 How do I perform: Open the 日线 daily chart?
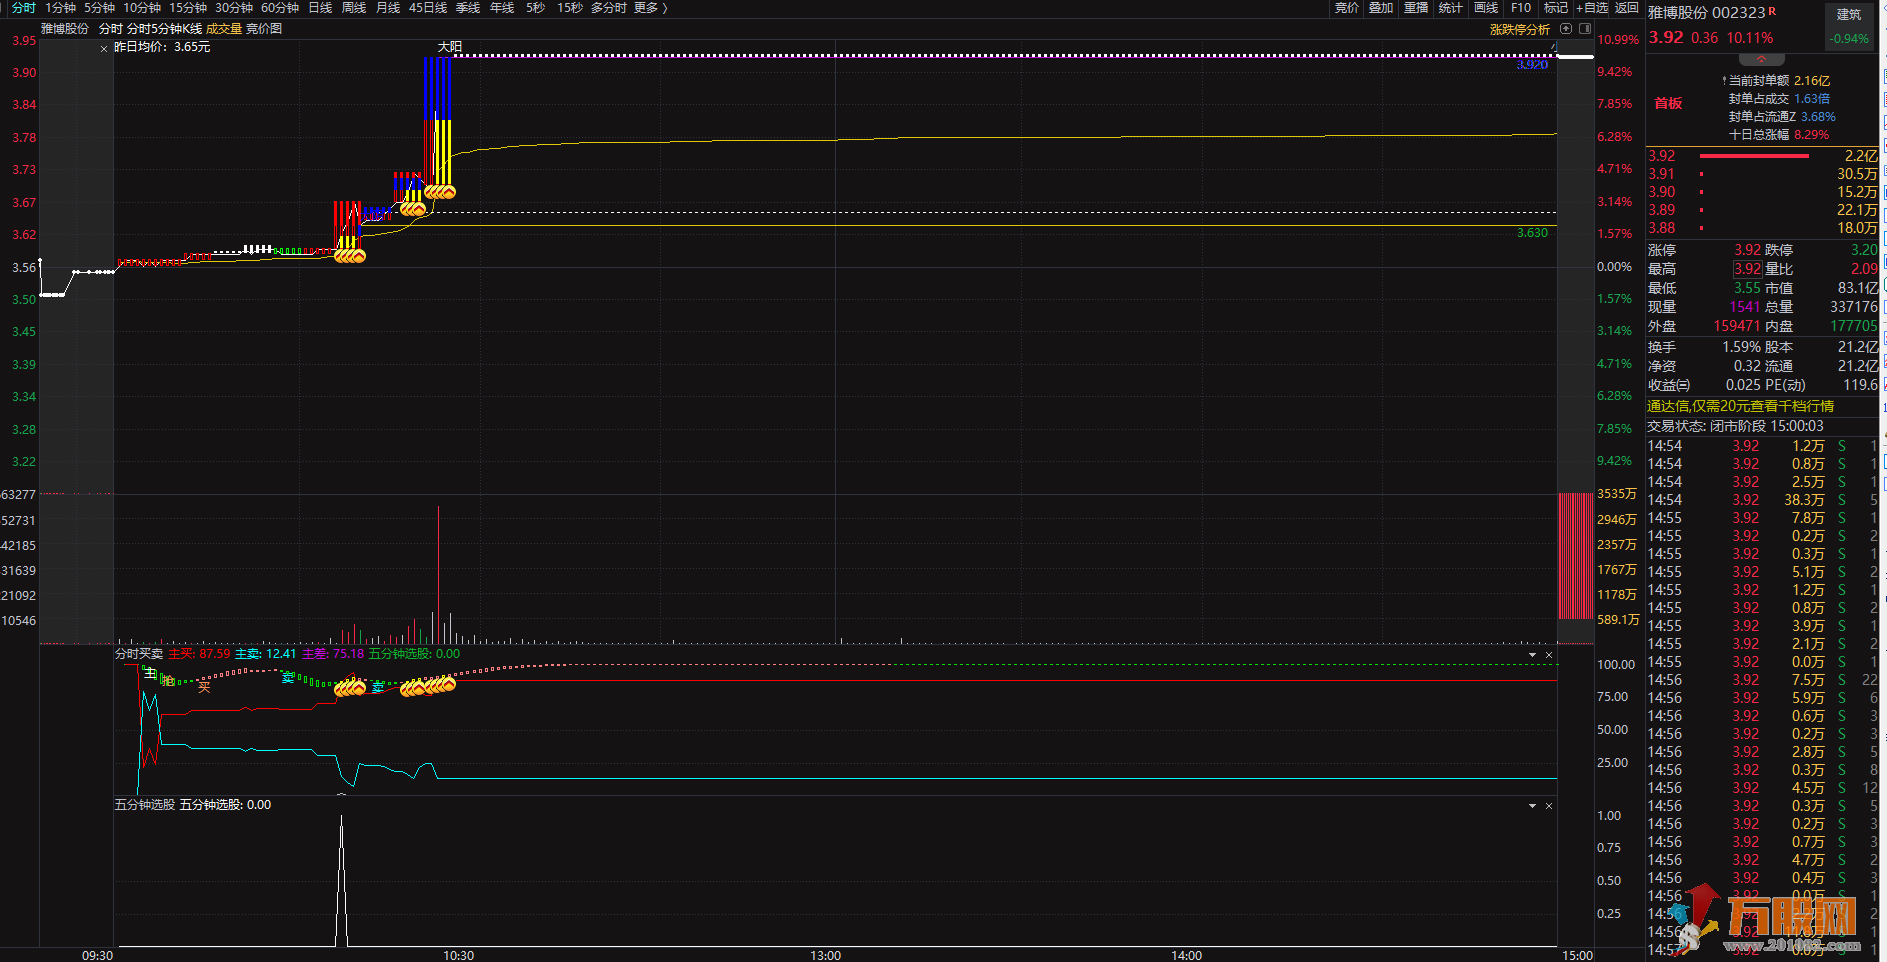point(320,8)
